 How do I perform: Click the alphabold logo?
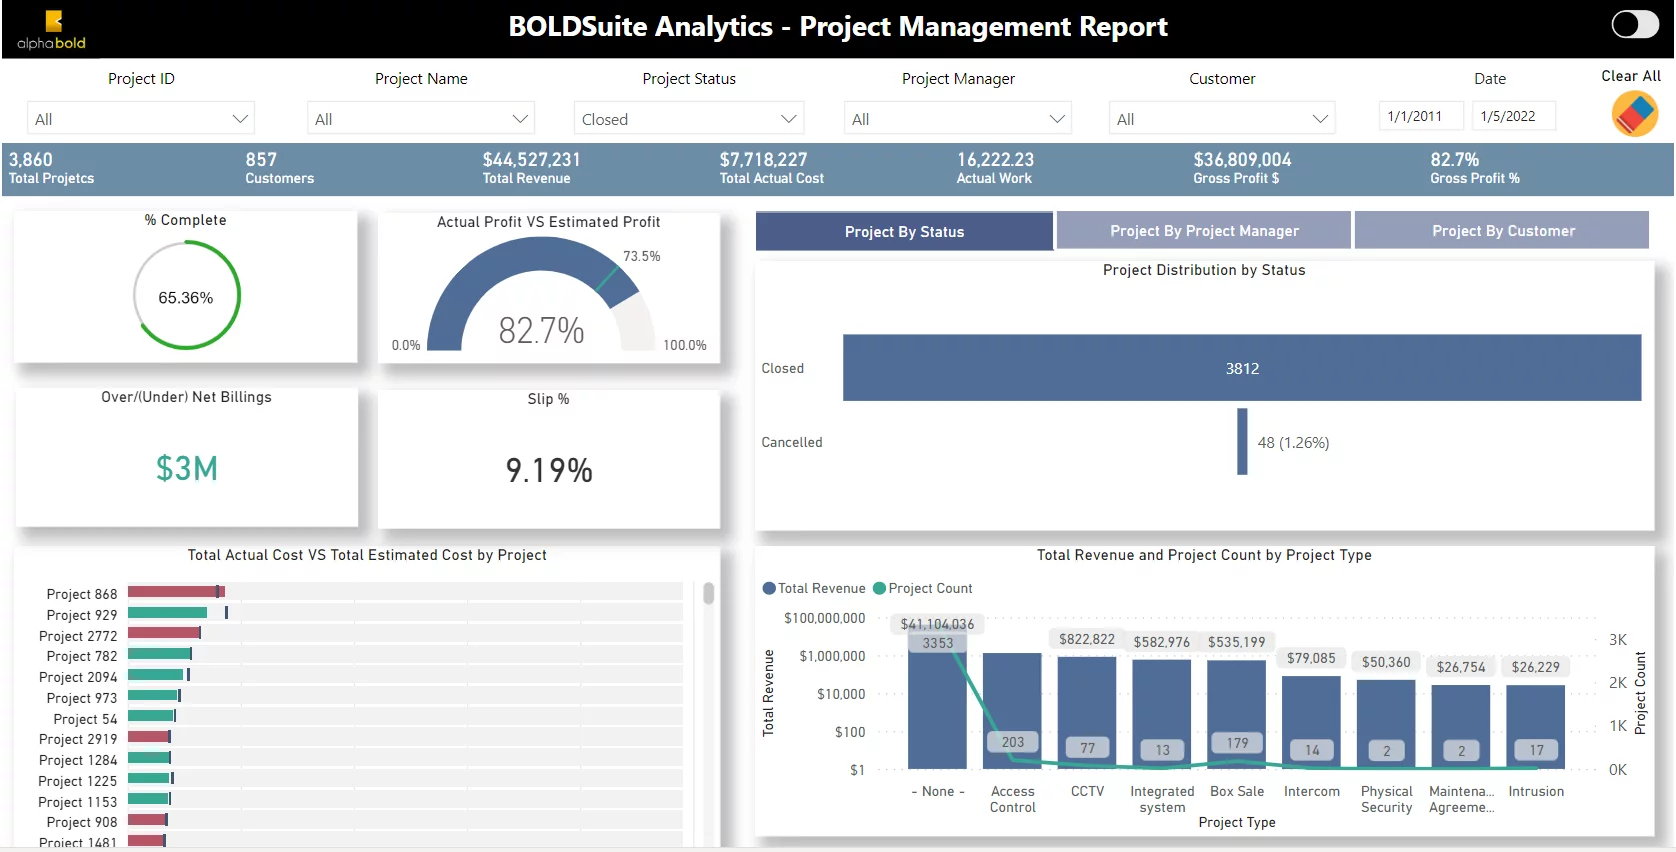(x=51, y=30)
